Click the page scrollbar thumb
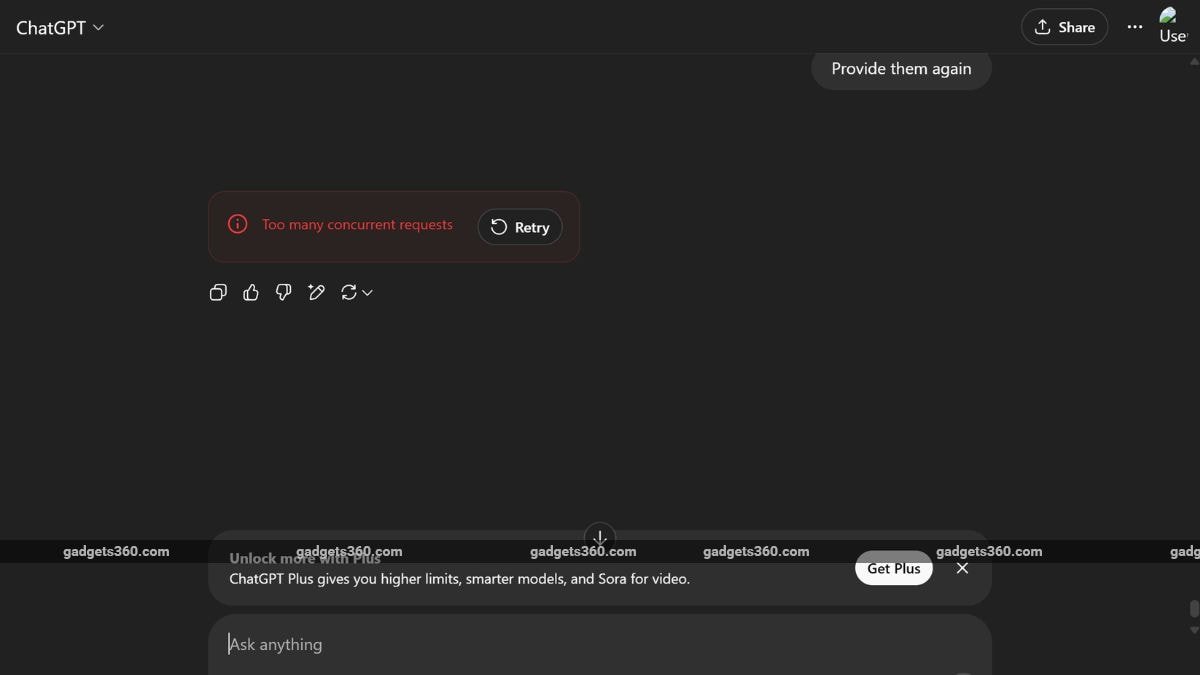Screen dimensions: 1200x675 [1194, 609]
